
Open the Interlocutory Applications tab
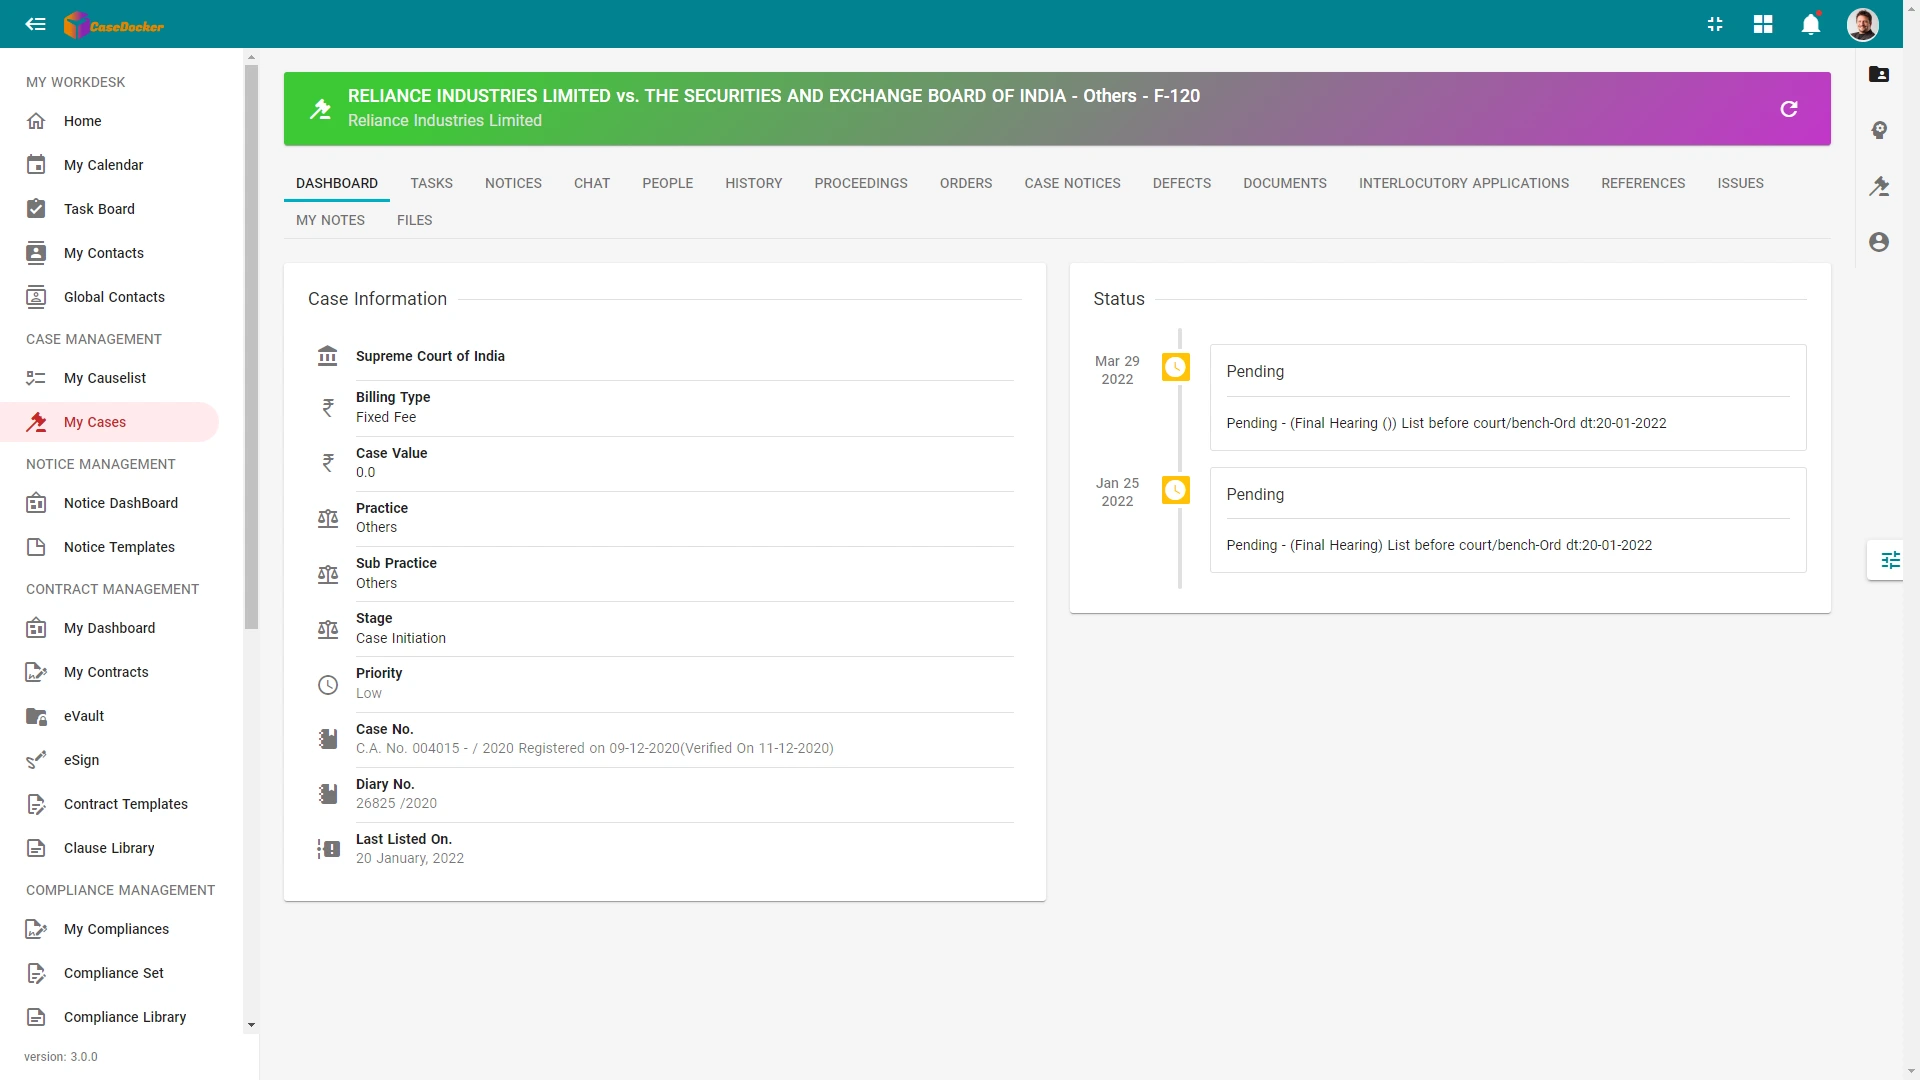coord(1464,183)
